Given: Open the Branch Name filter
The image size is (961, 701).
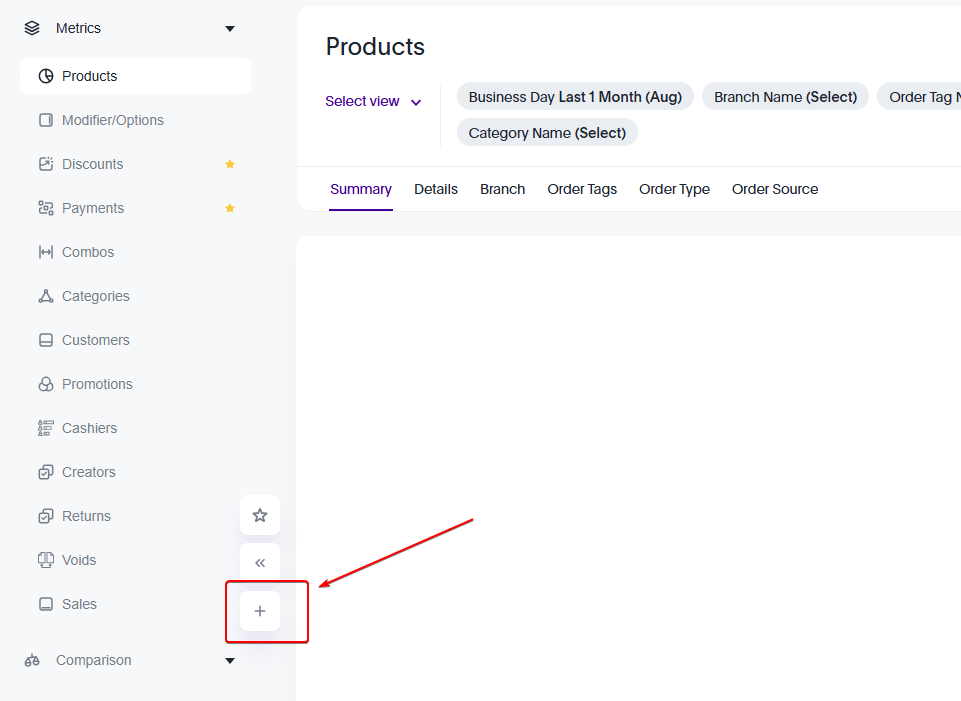Looking at the screenshot, I should coord(784,96).
